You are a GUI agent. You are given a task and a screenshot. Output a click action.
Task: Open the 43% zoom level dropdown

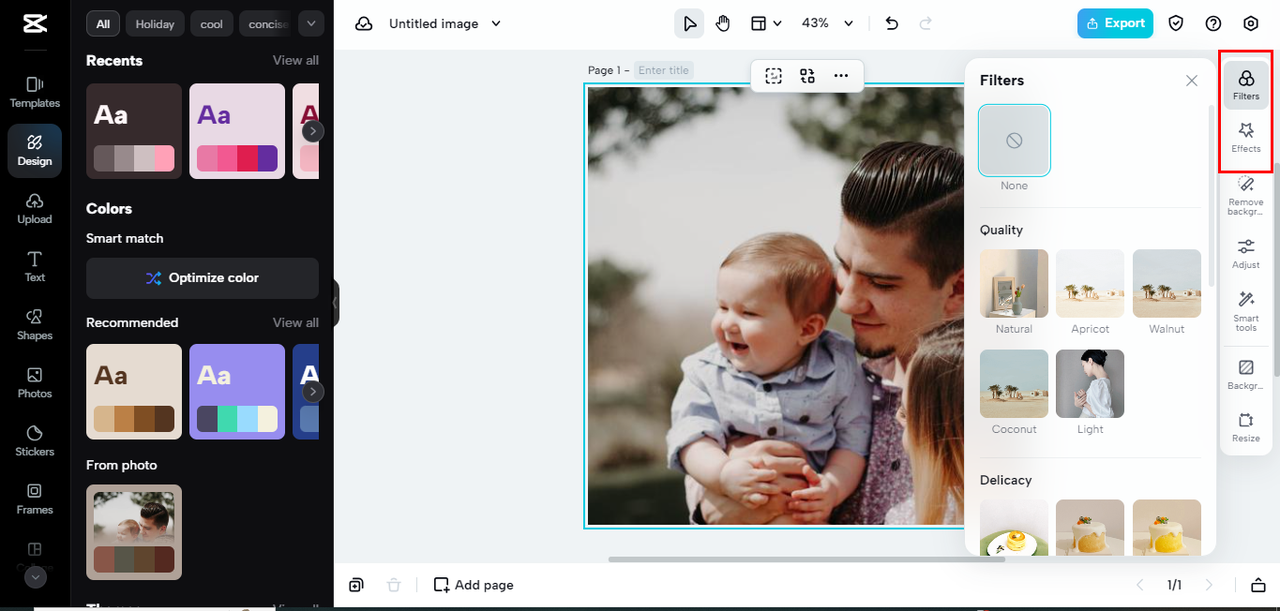pos(828,23)
